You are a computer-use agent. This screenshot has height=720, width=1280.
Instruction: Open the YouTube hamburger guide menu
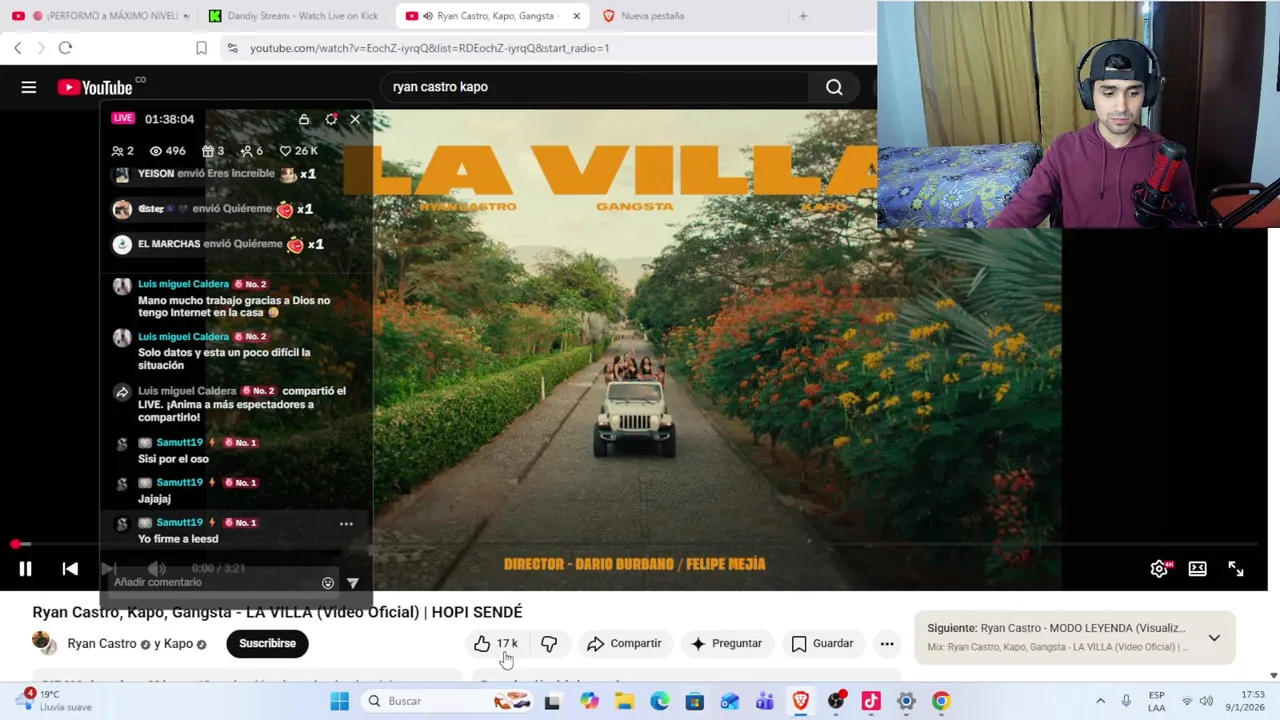click(x=29, y=88)
